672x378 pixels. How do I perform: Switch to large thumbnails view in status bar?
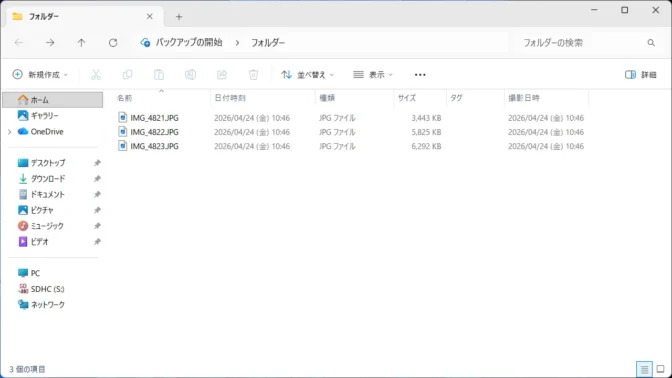click(660, 369)
